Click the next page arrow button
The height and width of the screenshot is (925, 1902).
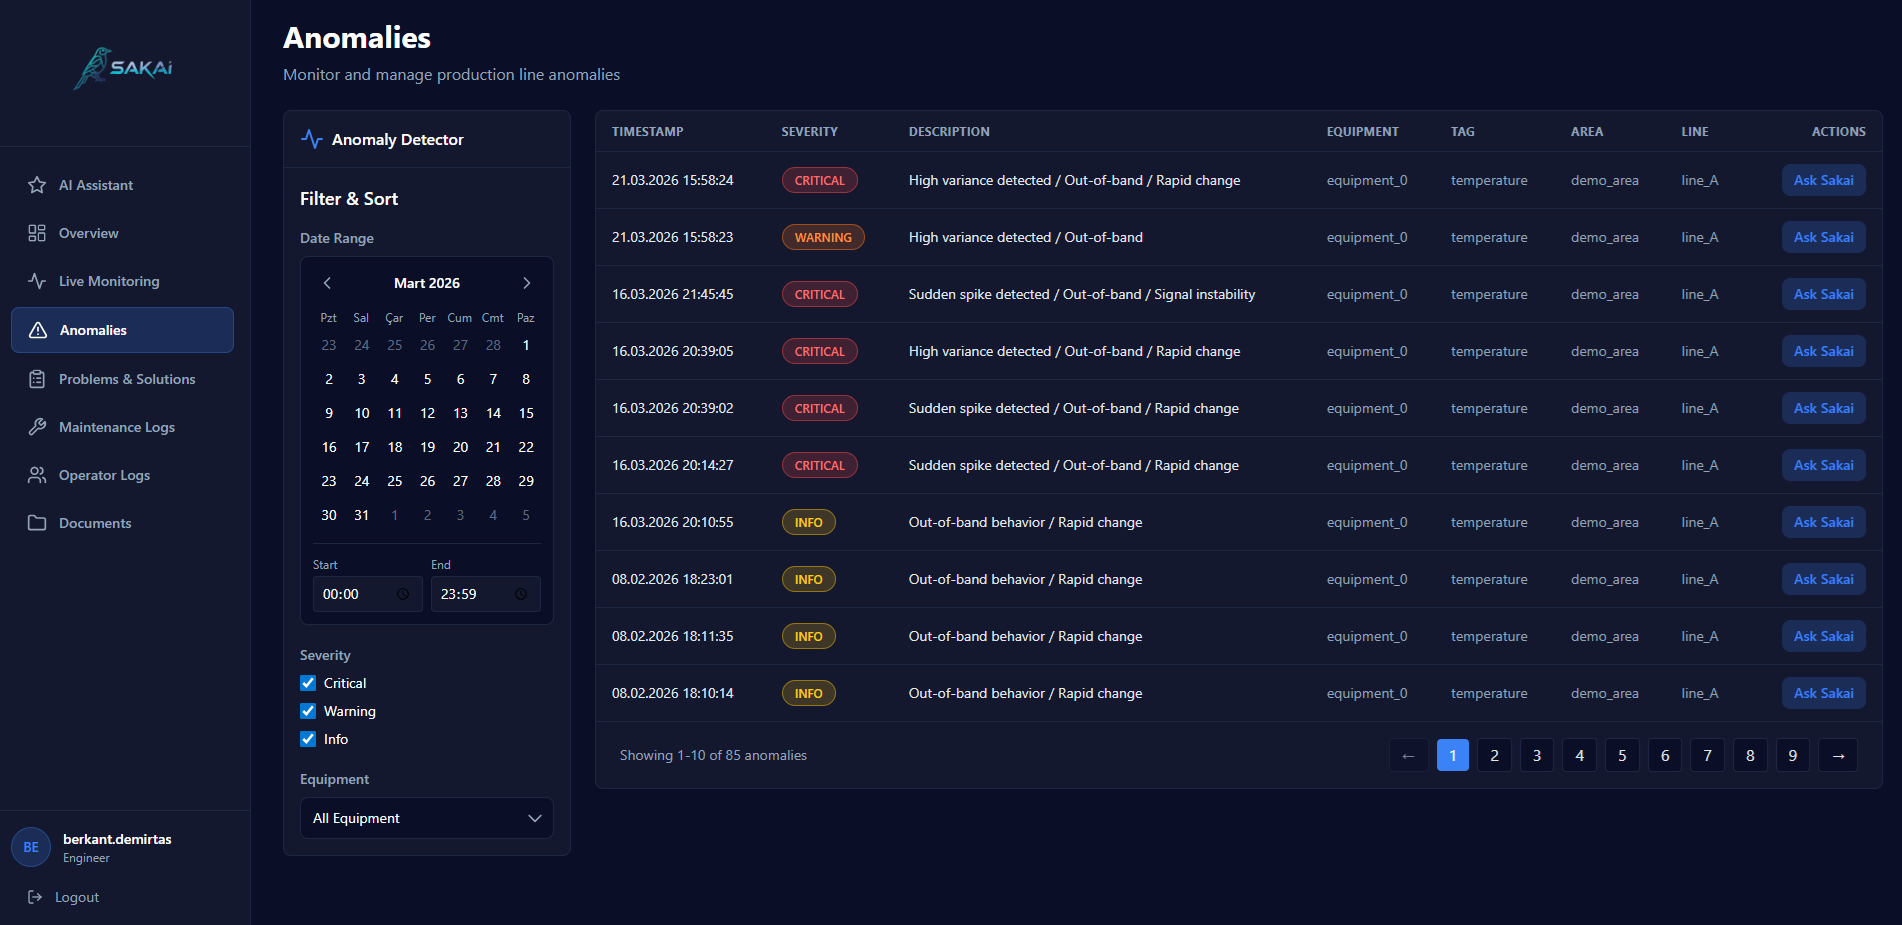pyautogui.click(x=1838, y=755)
